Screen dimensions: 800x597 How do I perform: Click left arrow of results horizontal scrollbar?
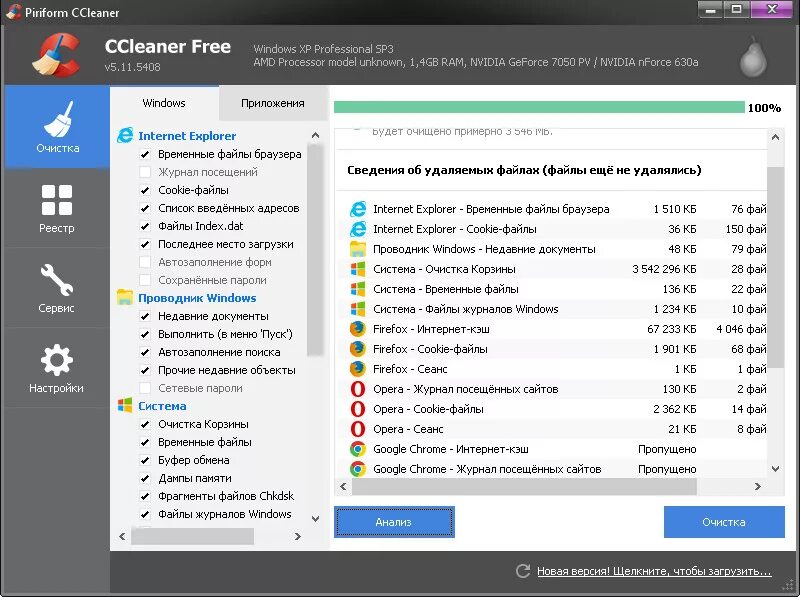tap(343, 486)
